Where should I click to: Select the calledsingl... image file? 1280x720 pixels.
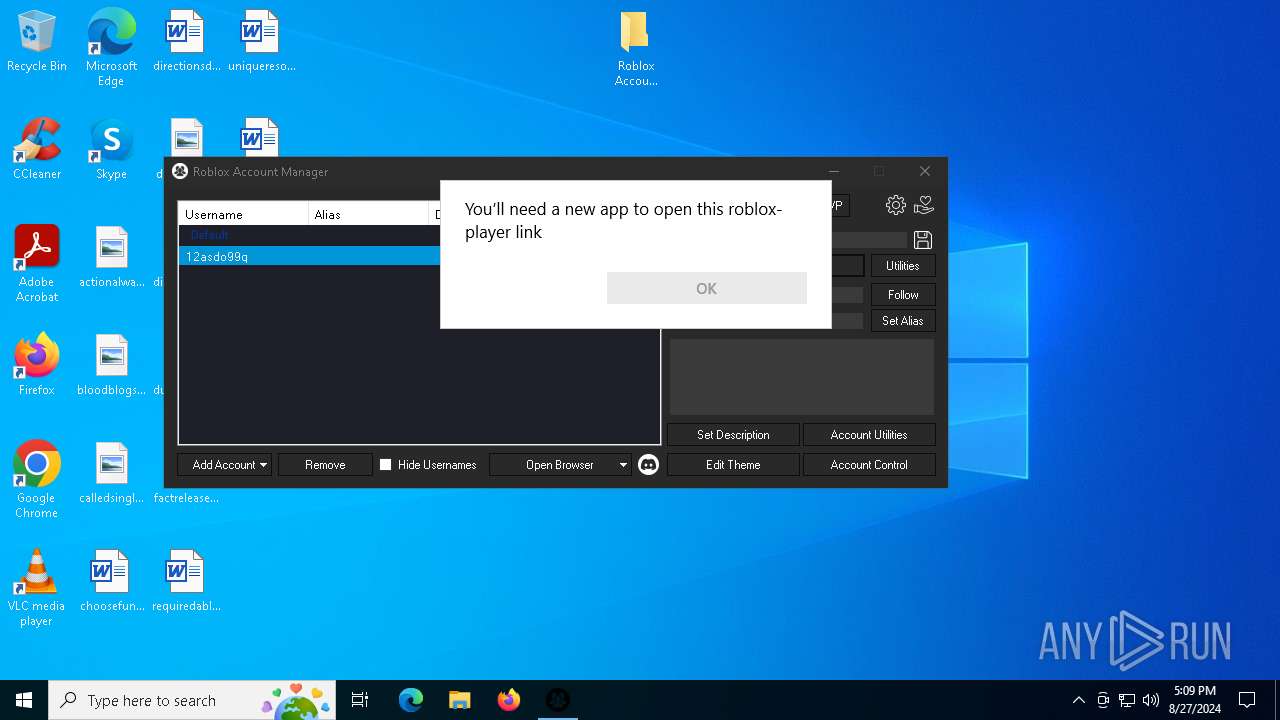click(x=112, y=474)
